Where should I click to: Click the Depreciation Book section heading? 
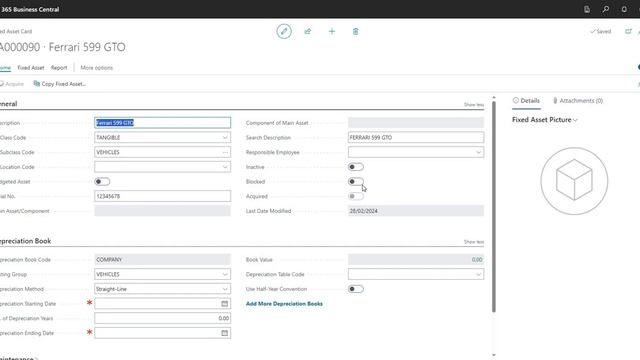pyautogui.click(x=25, y=241)
